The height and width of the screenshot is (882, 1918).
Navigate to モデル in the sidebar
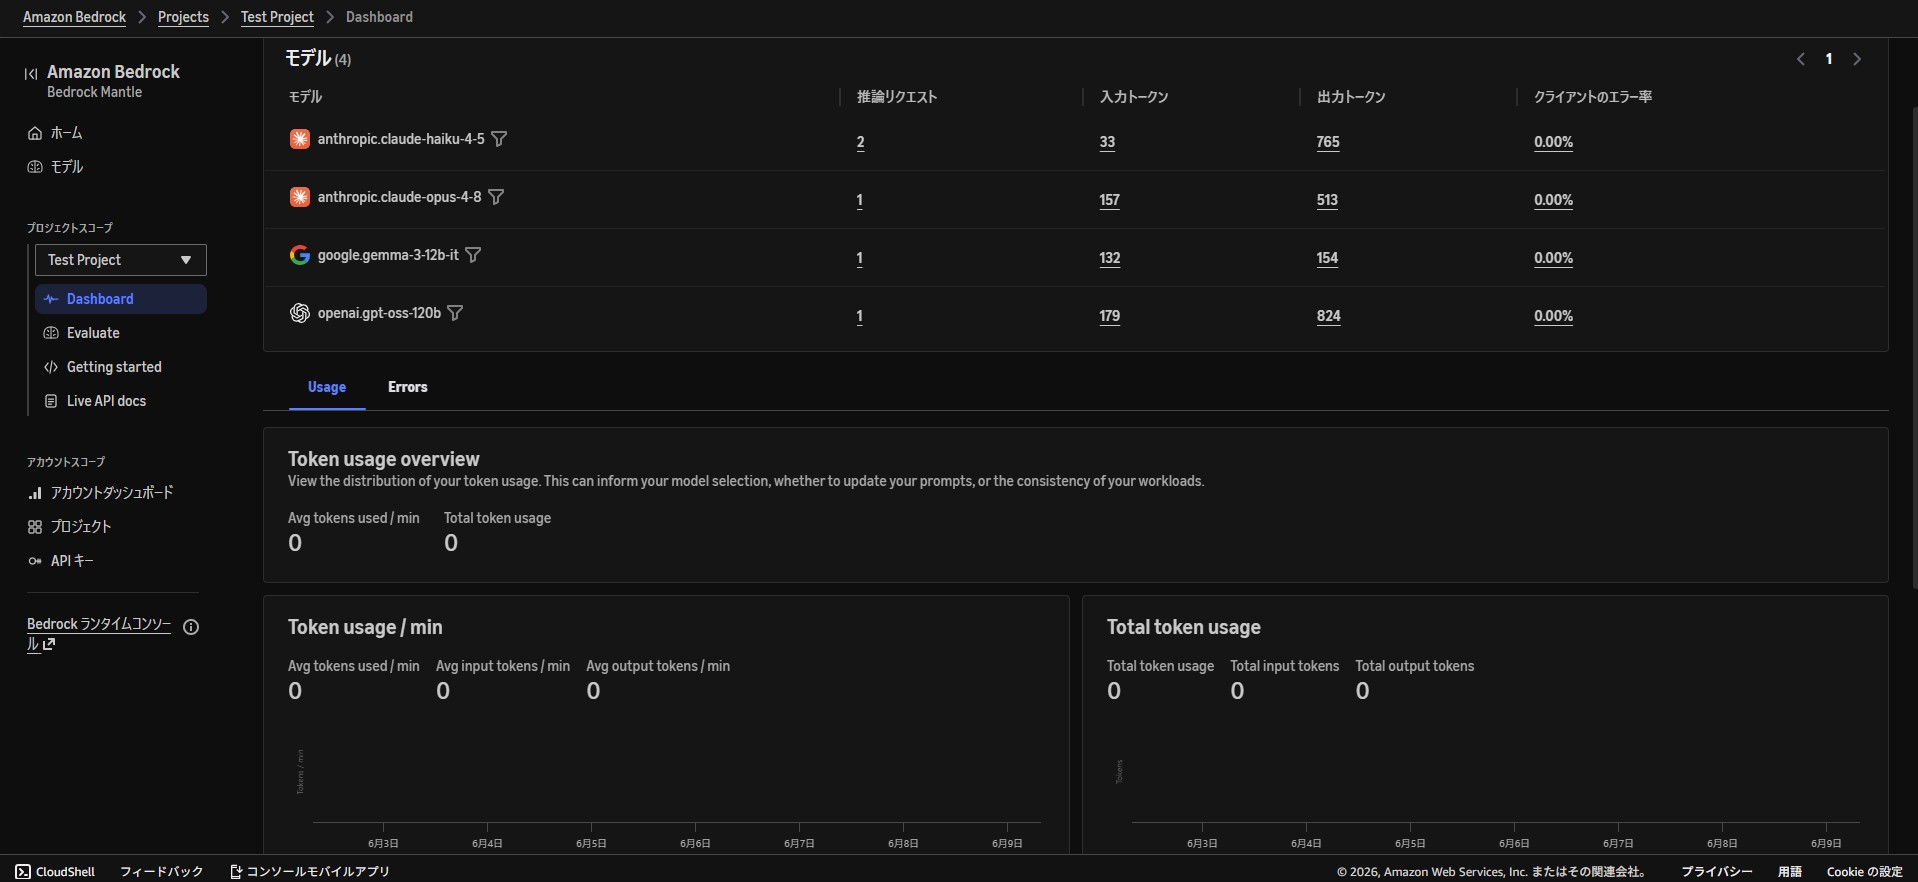pos(67,167)
